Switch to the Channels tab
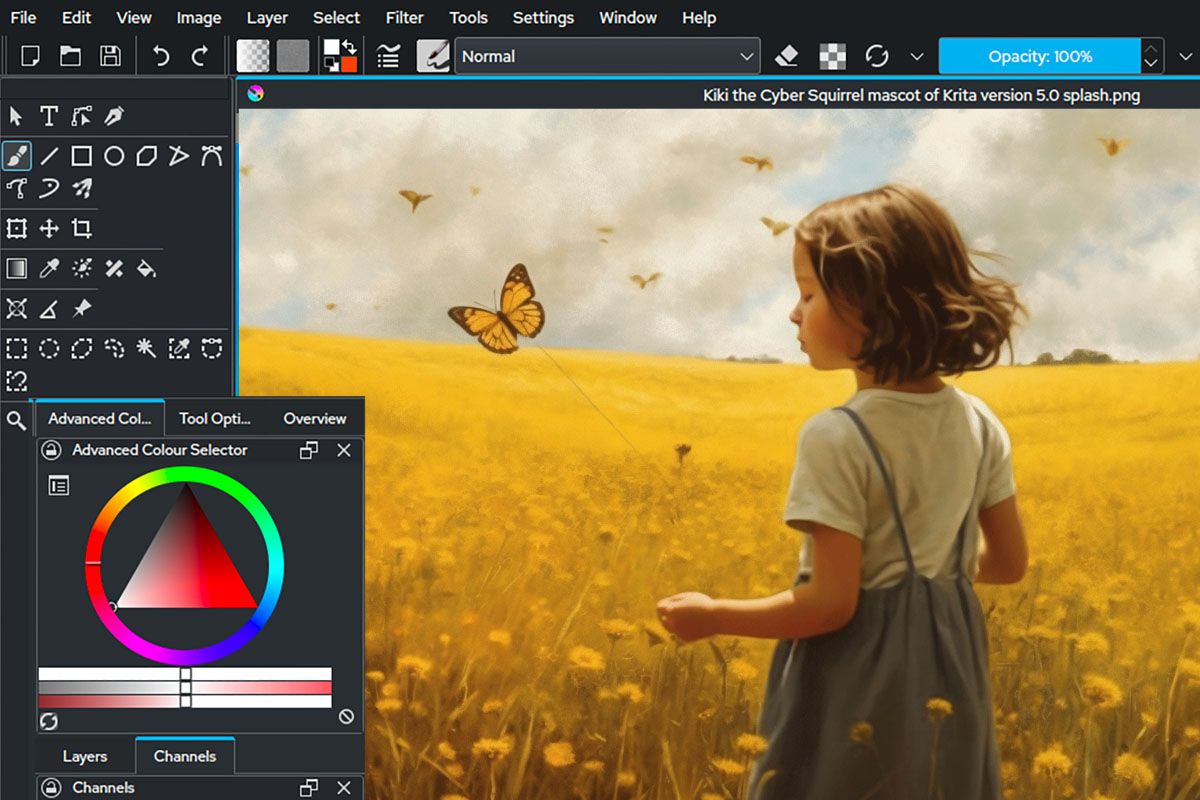The width and height of the screenshot is (1200, 800). click(184, 756)
